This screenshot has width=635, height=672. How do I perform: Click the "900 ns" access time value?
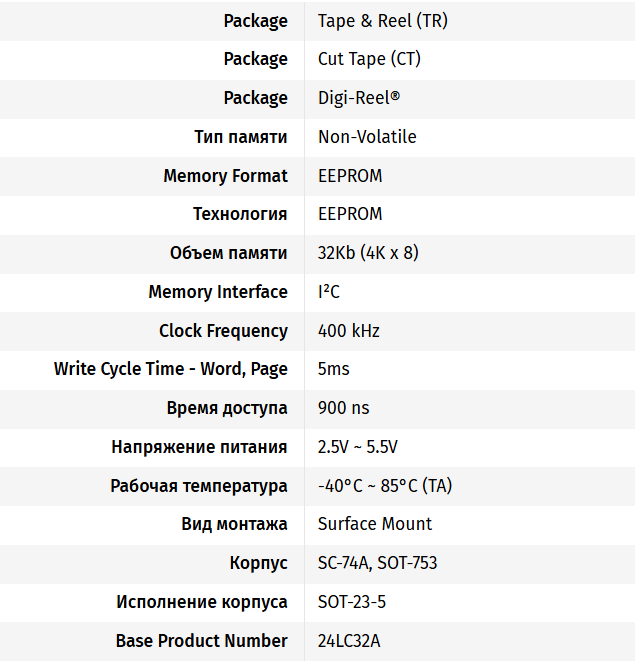point(344,408)
